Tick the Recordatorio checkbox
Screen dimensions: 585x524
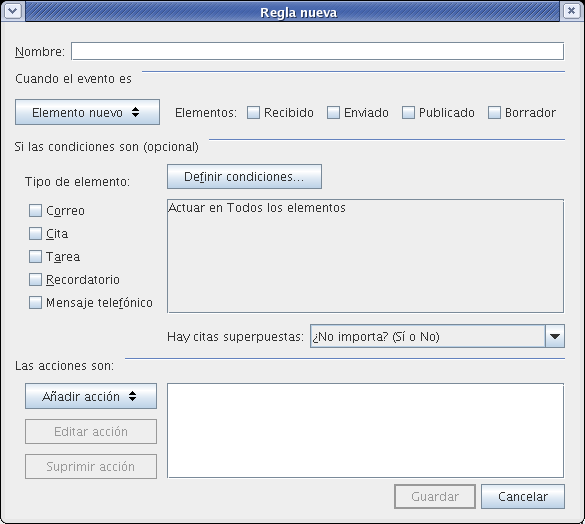pos(35,280)
